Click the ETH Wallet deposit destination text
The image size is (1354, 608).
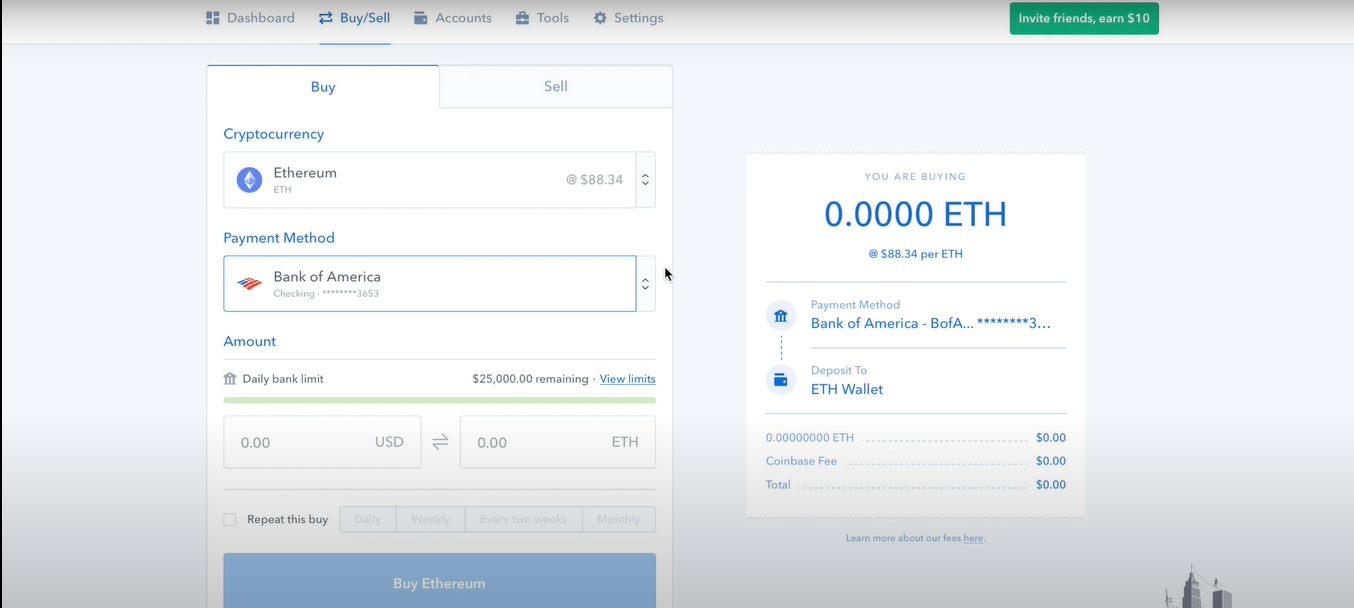tap(847, 389)
